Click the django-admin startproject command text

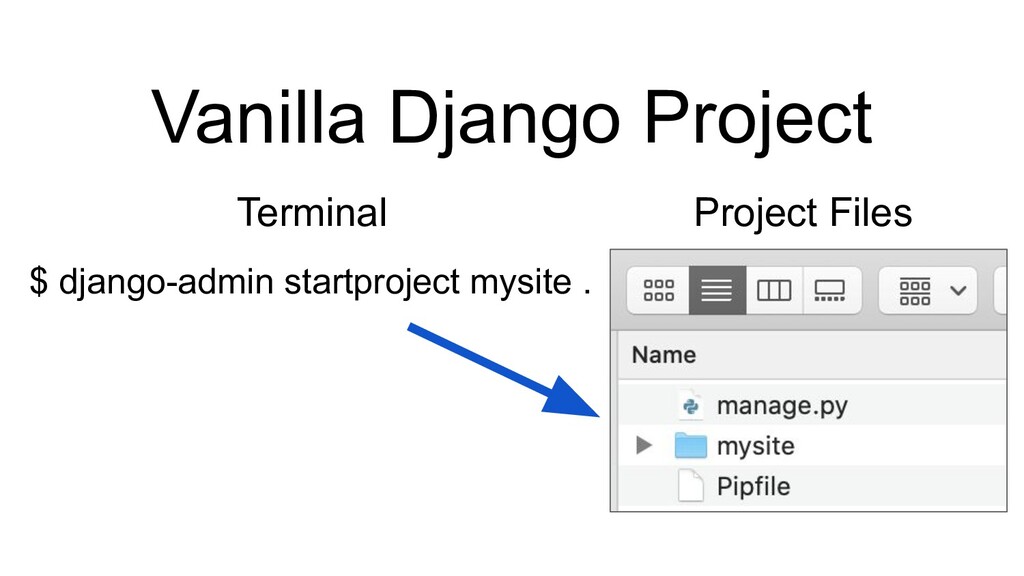point(310,282)
